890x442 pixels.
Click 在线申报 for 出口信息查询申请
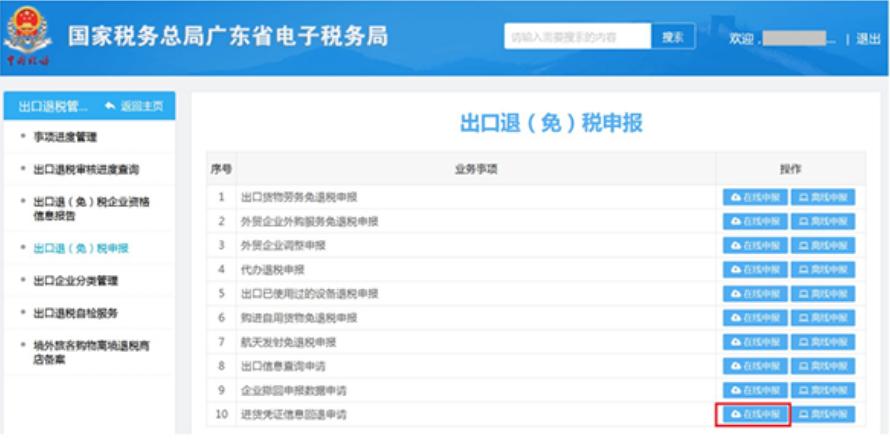(x=755, y=366)
